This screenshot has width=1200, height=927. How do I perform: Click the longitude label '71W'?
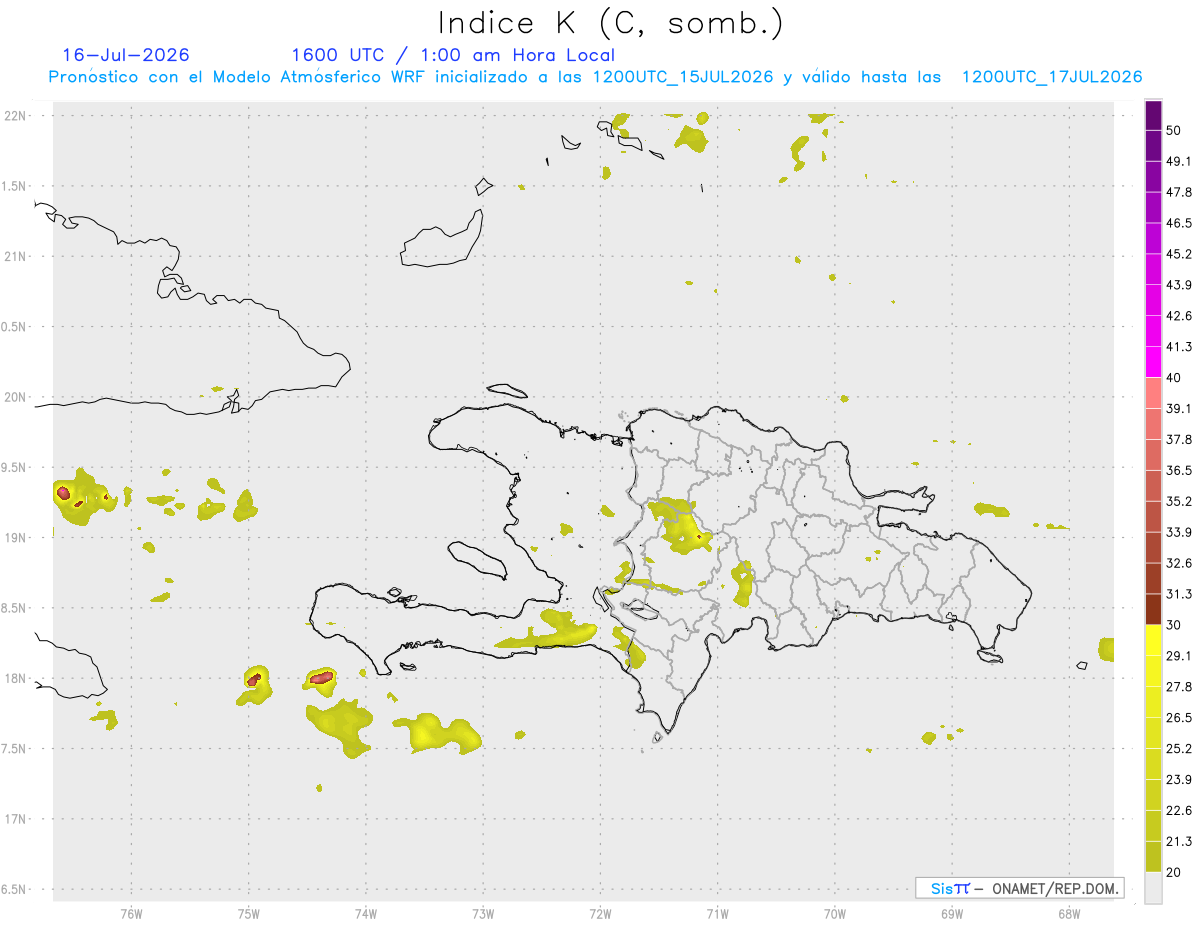[x=717, y=914]
